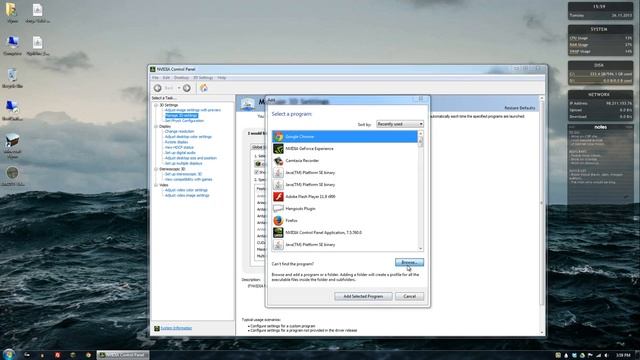The height and width of the screenshot is (360, 640).
Task: Open the Help menu
Action: tap(222, 78)
